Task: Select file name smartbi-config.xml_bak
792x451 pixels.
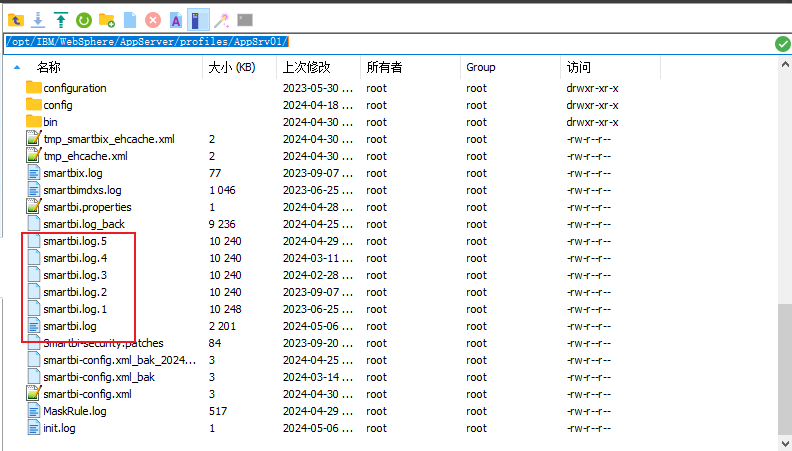Action: 99,377
